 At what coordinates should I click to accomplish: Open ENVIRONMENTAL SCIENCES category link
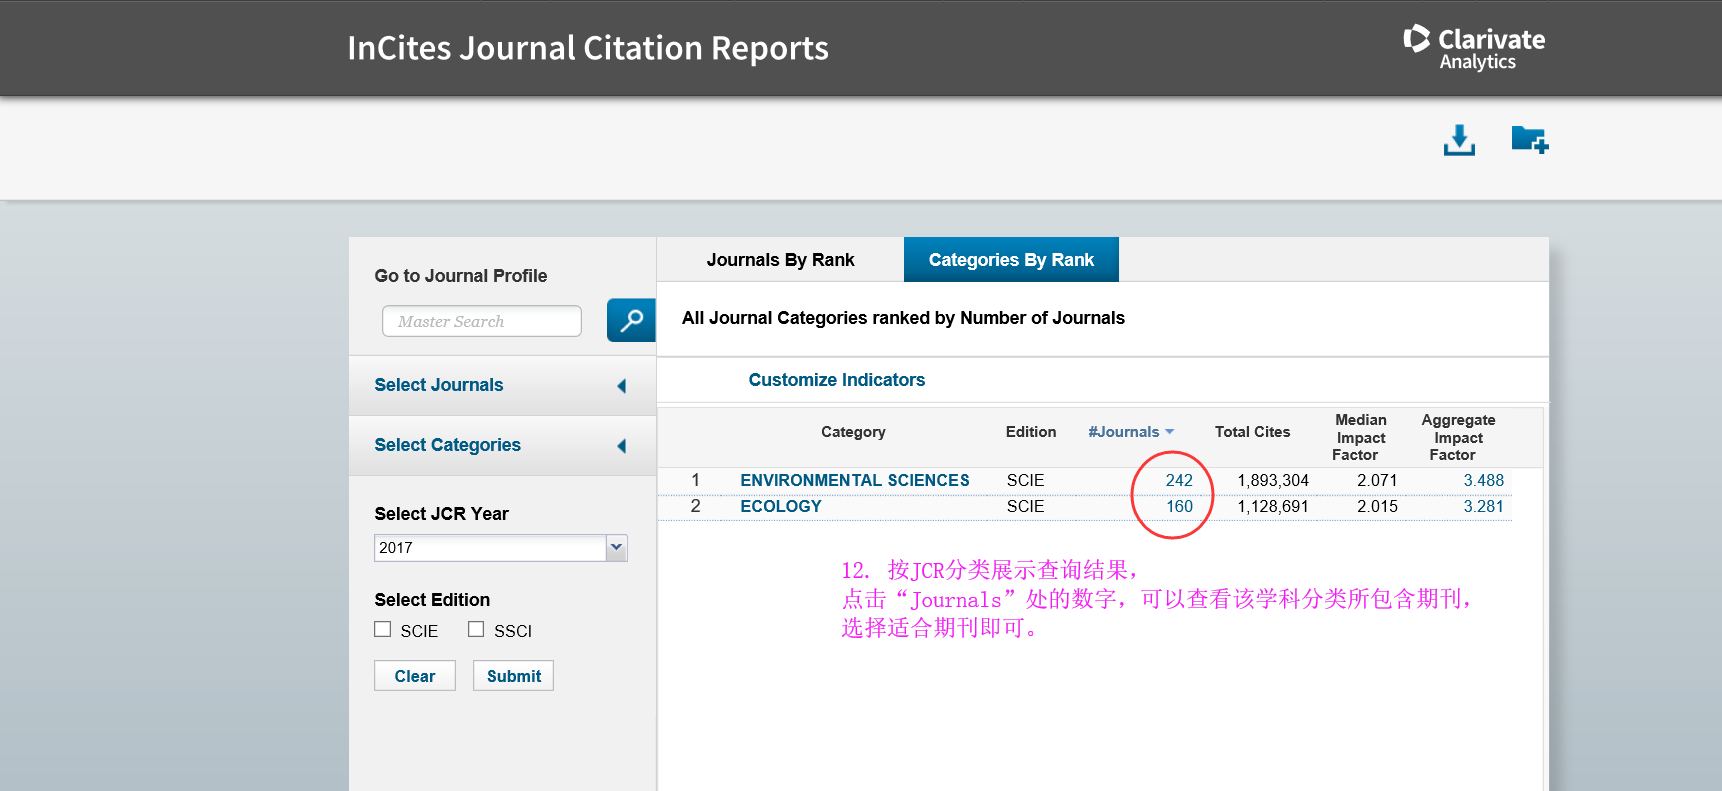point(855,480)
